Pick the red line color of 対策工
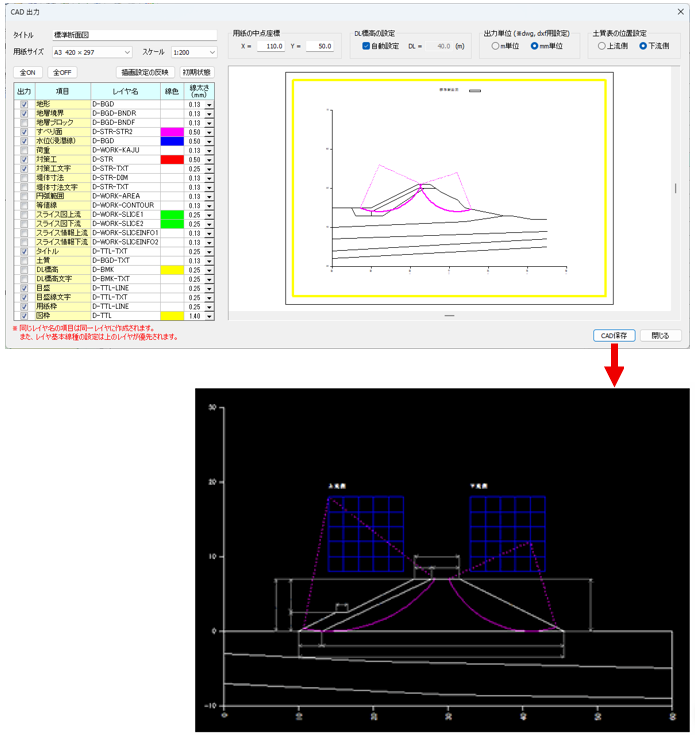695x735 pixels. click(x=172, y=159)
